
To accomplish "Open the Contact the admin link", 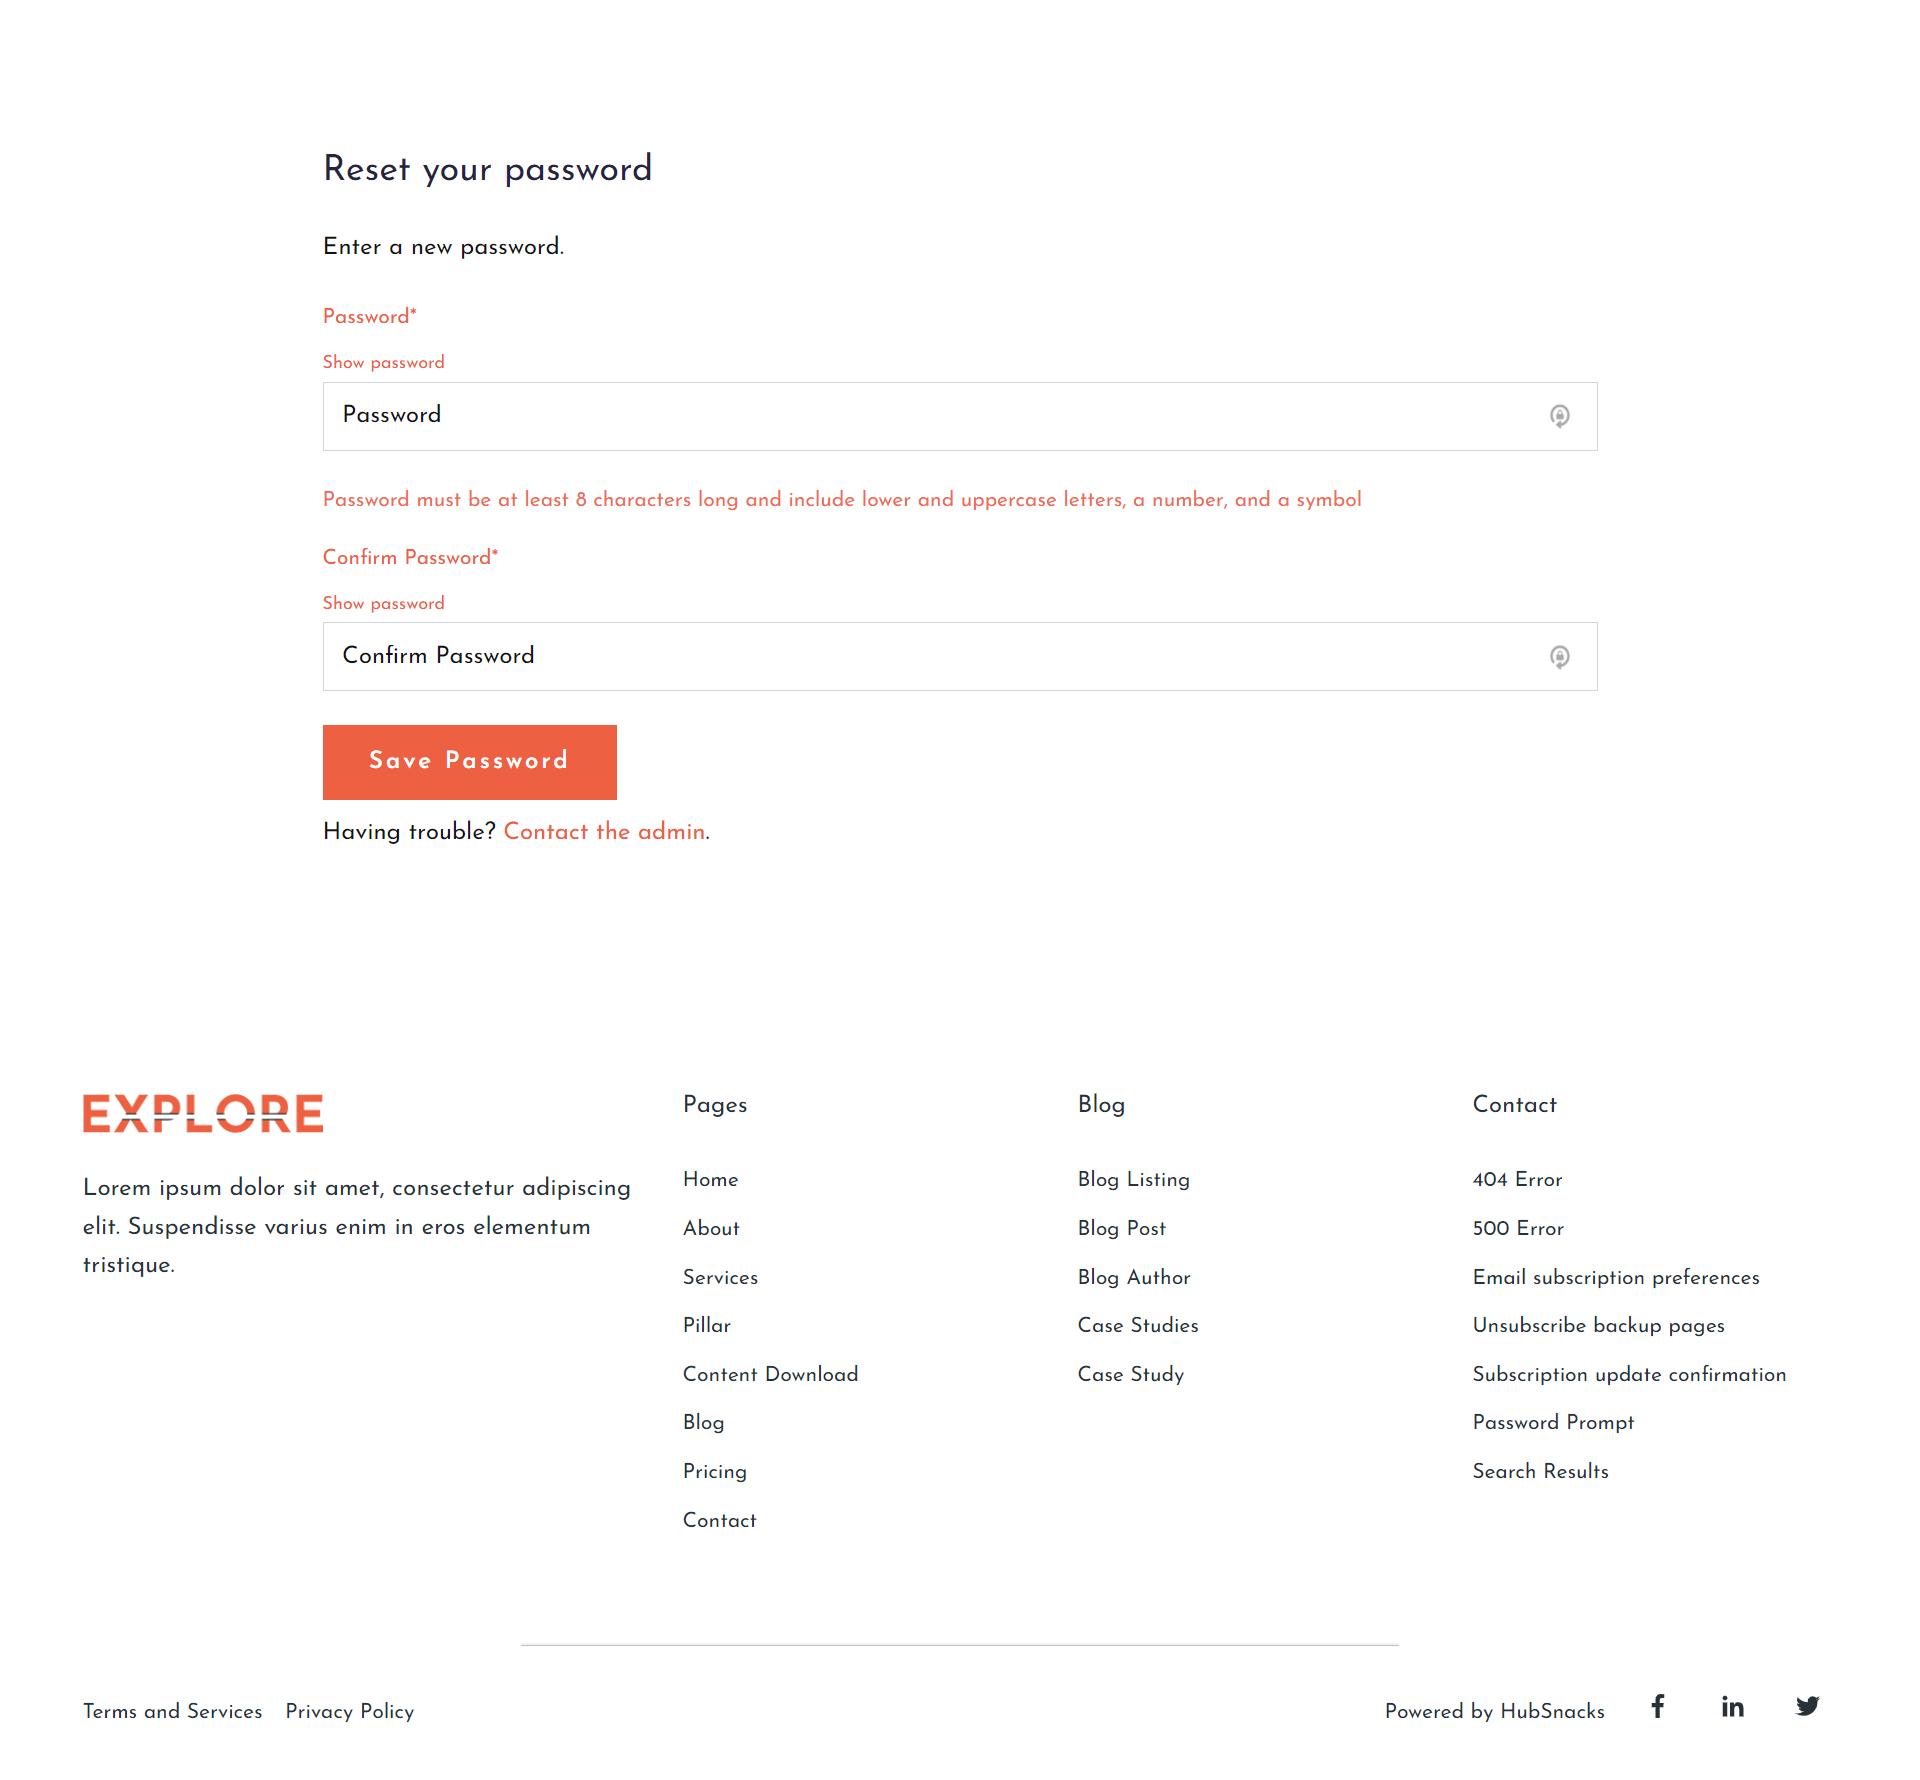I will coord(604,832).
